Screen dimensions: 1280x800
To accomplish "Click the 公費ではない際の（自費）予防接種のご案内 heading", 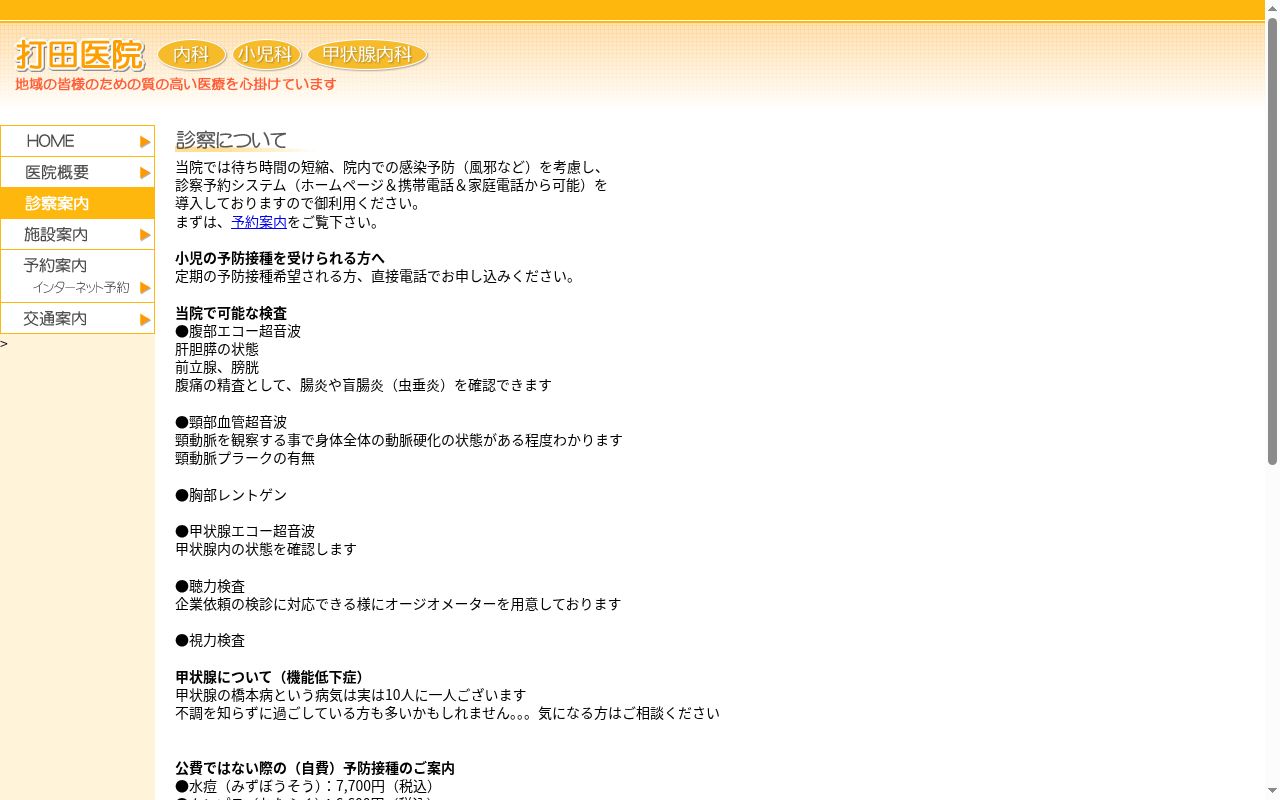I will (315, 768).
